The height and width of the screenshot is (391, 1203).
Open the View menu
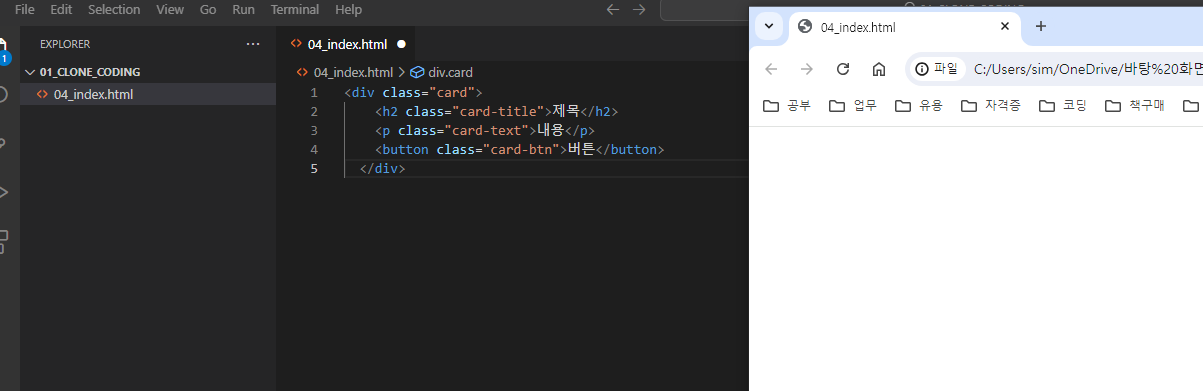click(170, 9)
